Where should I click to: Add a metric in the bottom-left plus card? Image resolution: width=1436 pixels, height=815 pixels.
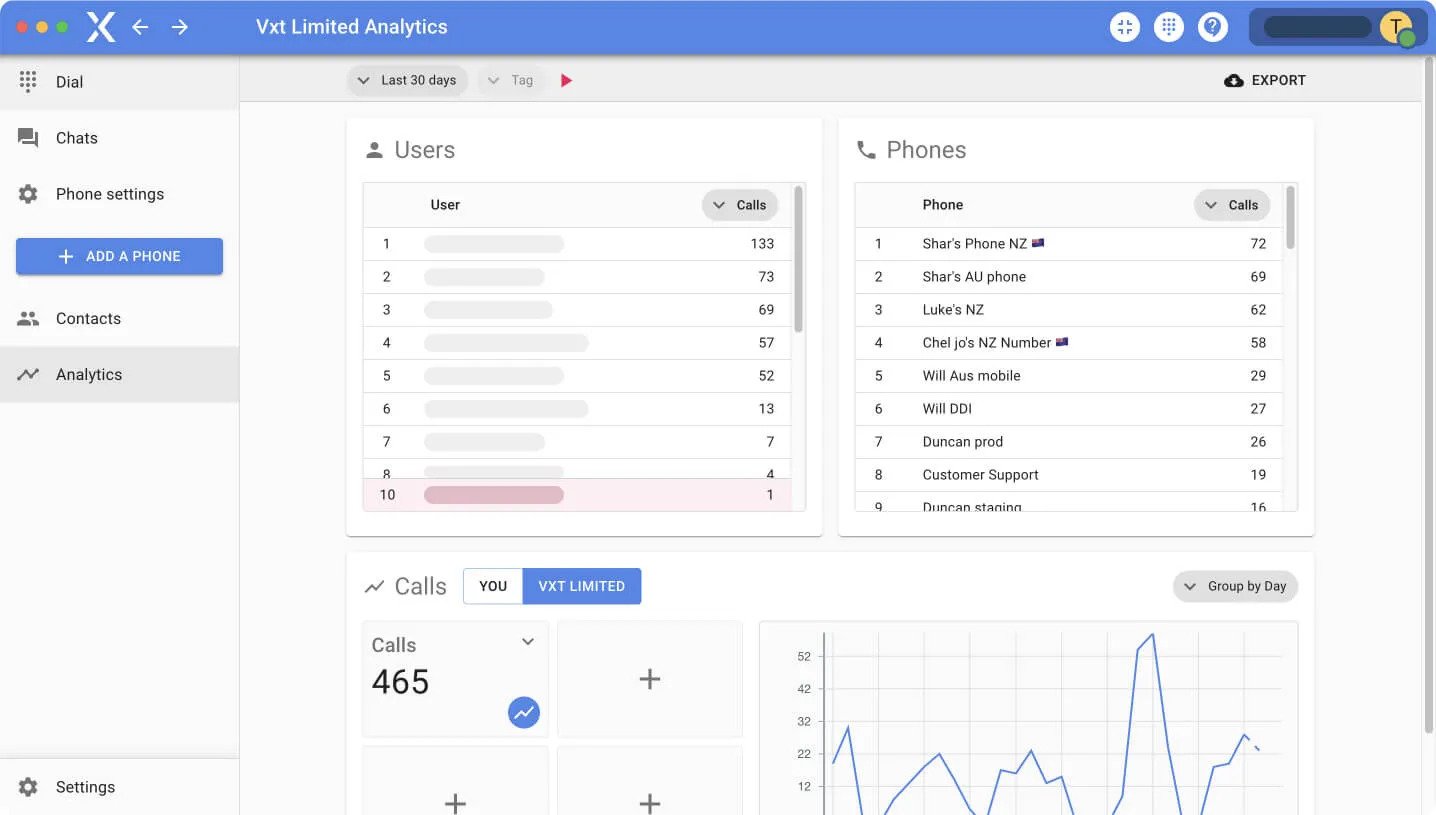click(455, 781)
